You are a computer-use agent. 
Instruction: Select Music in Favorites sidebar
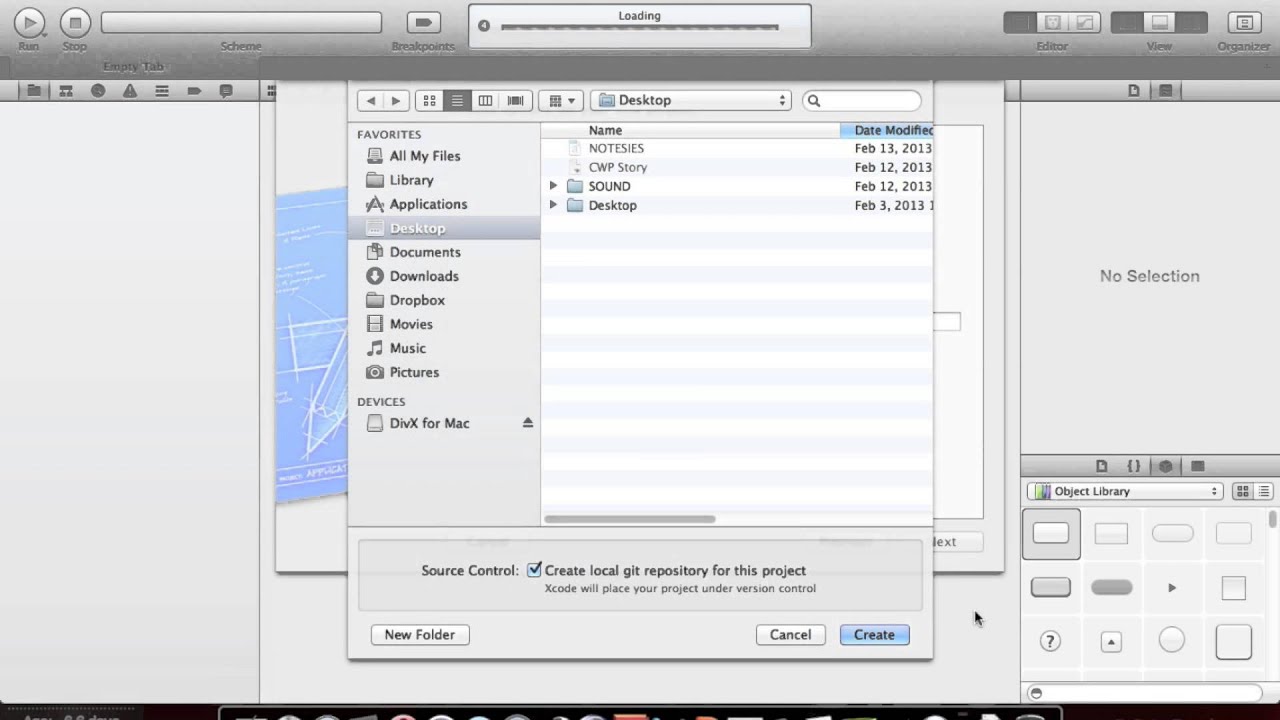[444, 348]
